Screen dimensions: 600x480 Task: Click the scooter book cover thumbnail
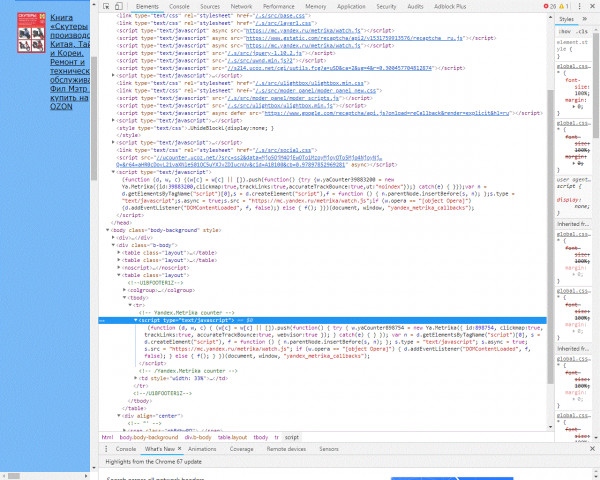(31, 33)
